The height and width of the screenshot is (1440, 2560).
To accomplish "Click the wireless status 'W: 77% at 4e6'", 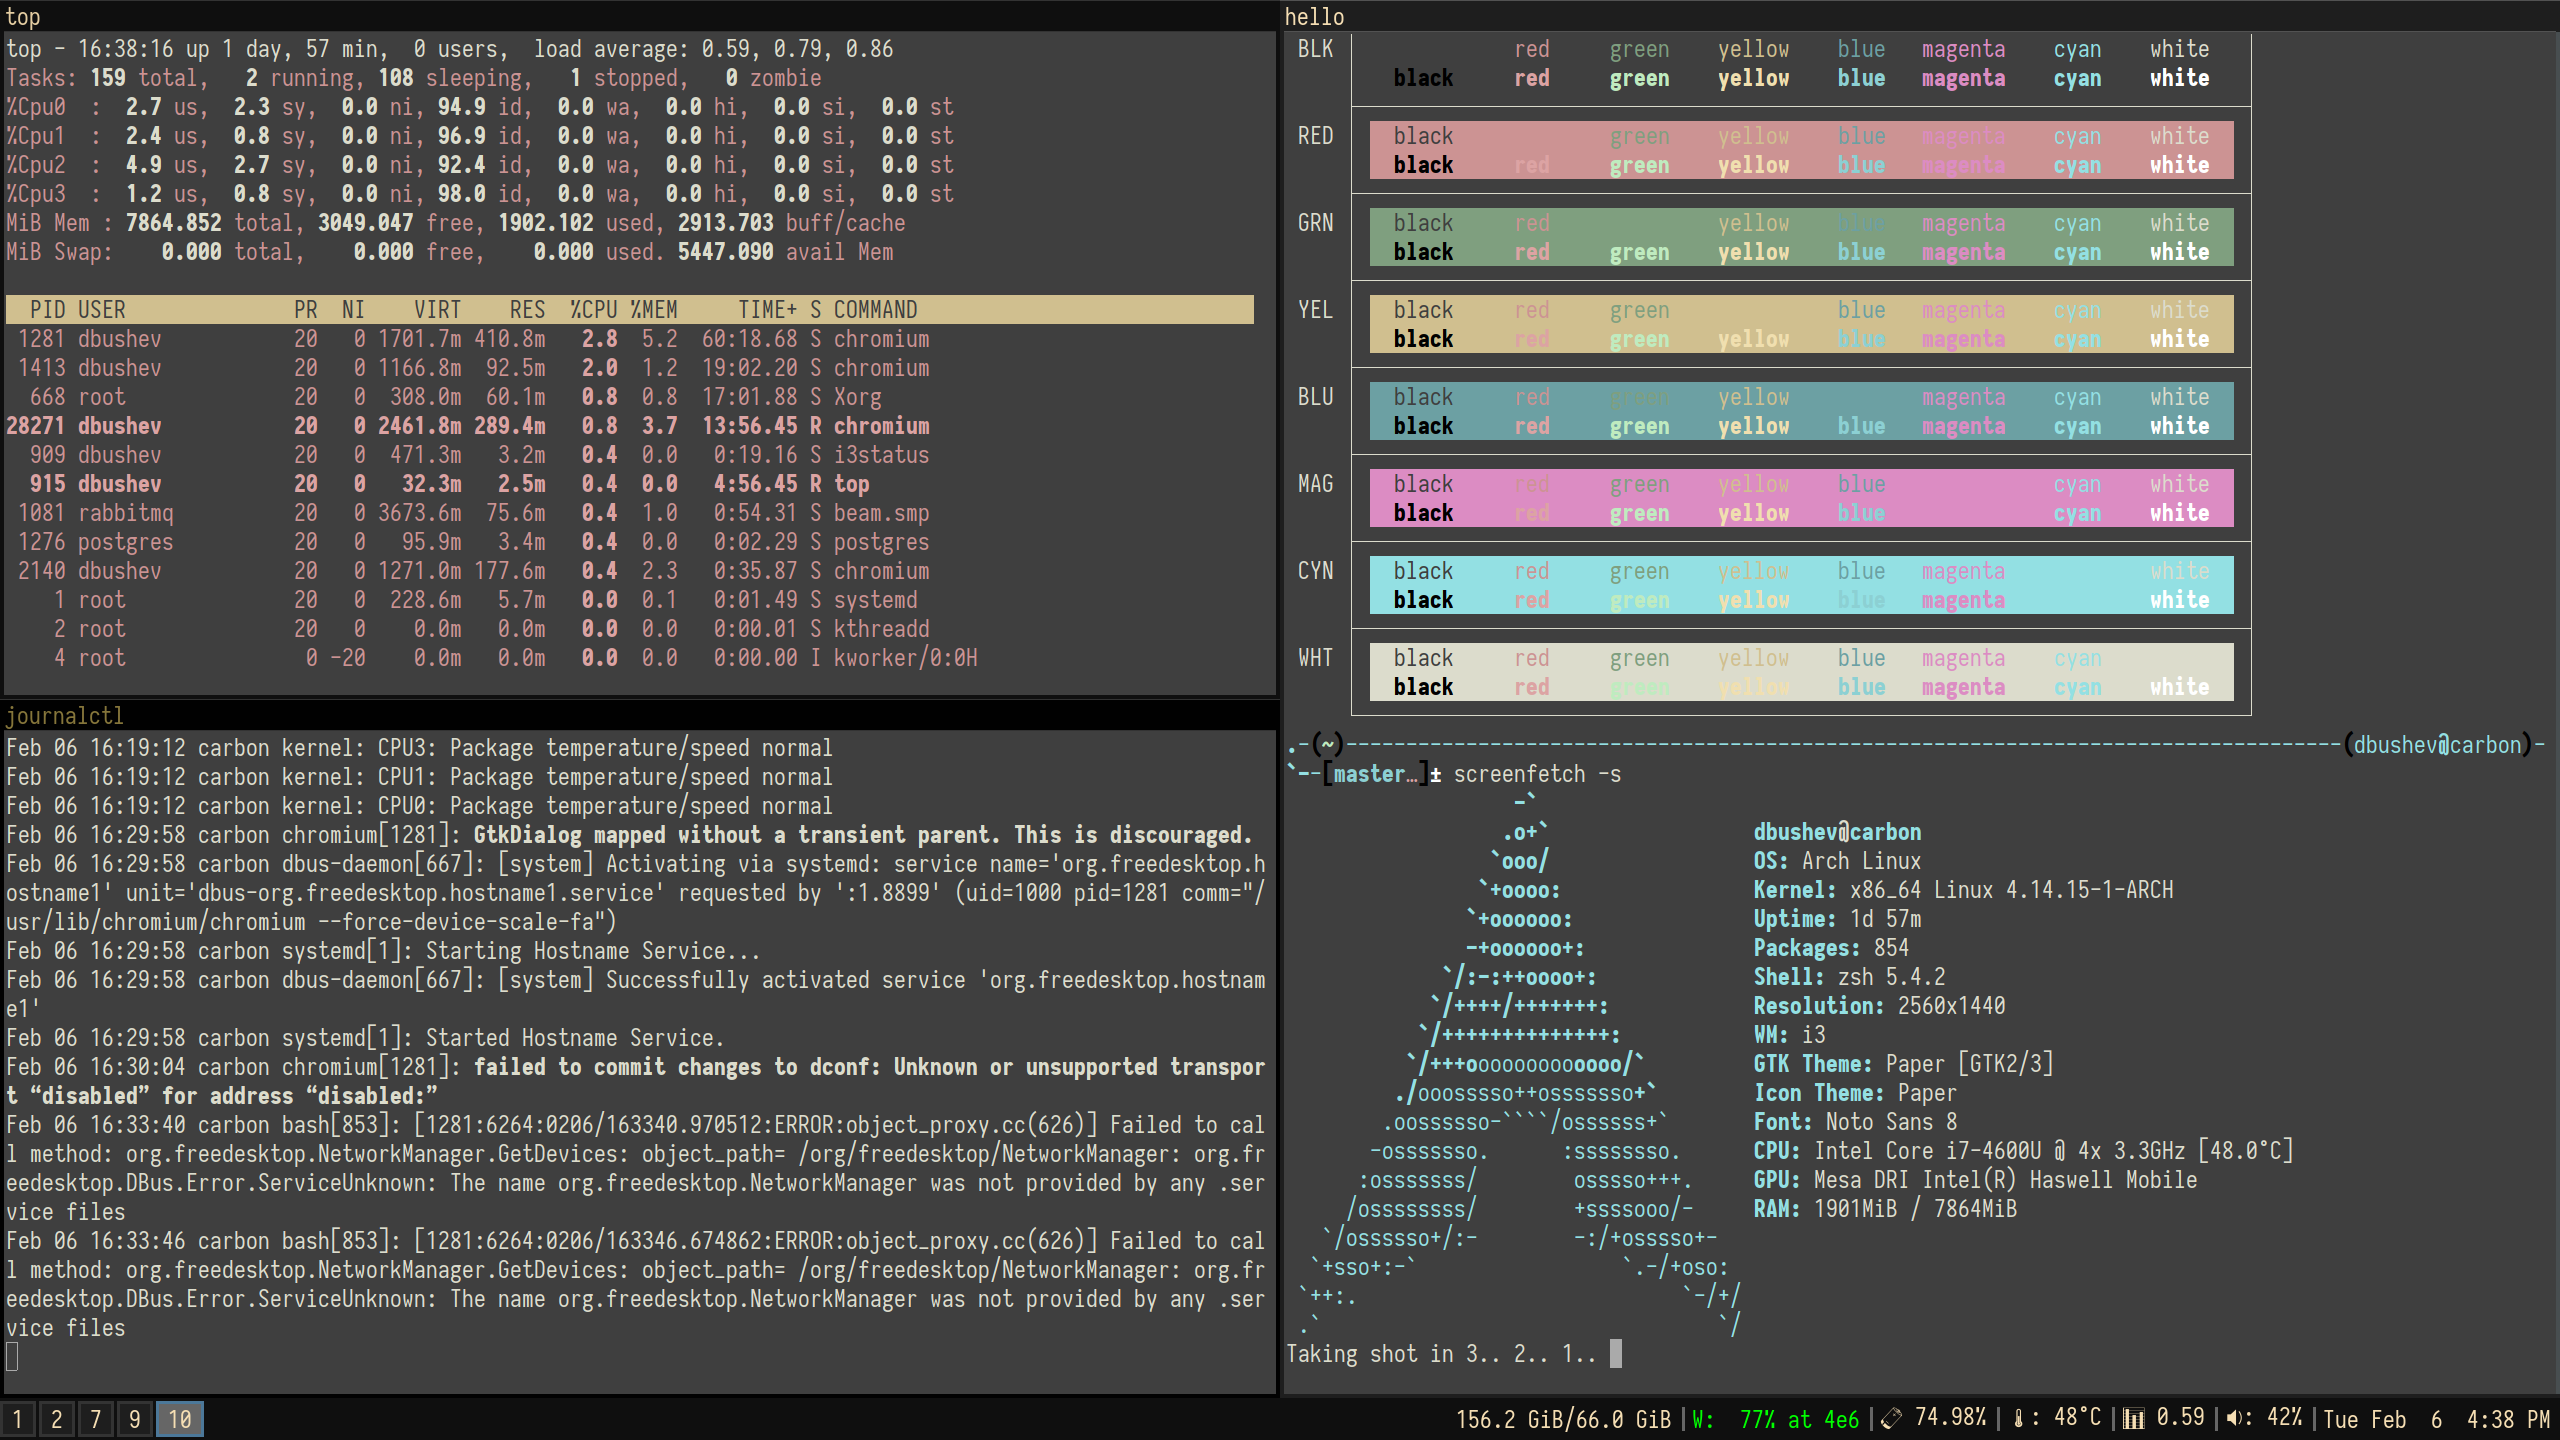I will 1775,1419.
